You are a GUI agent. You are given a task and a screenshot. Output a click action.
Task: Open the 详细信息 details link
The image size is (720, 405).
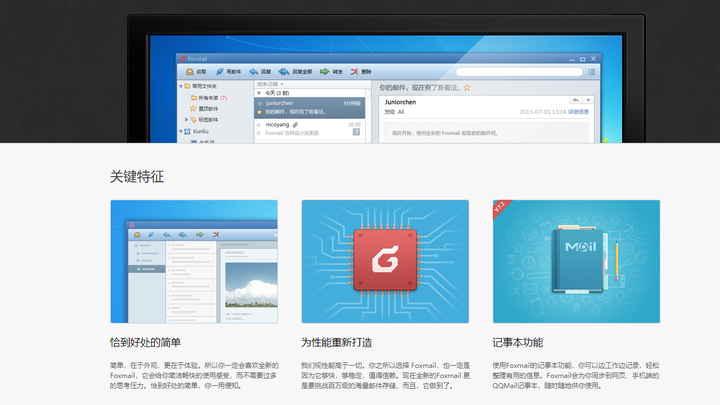click(578, 112)
